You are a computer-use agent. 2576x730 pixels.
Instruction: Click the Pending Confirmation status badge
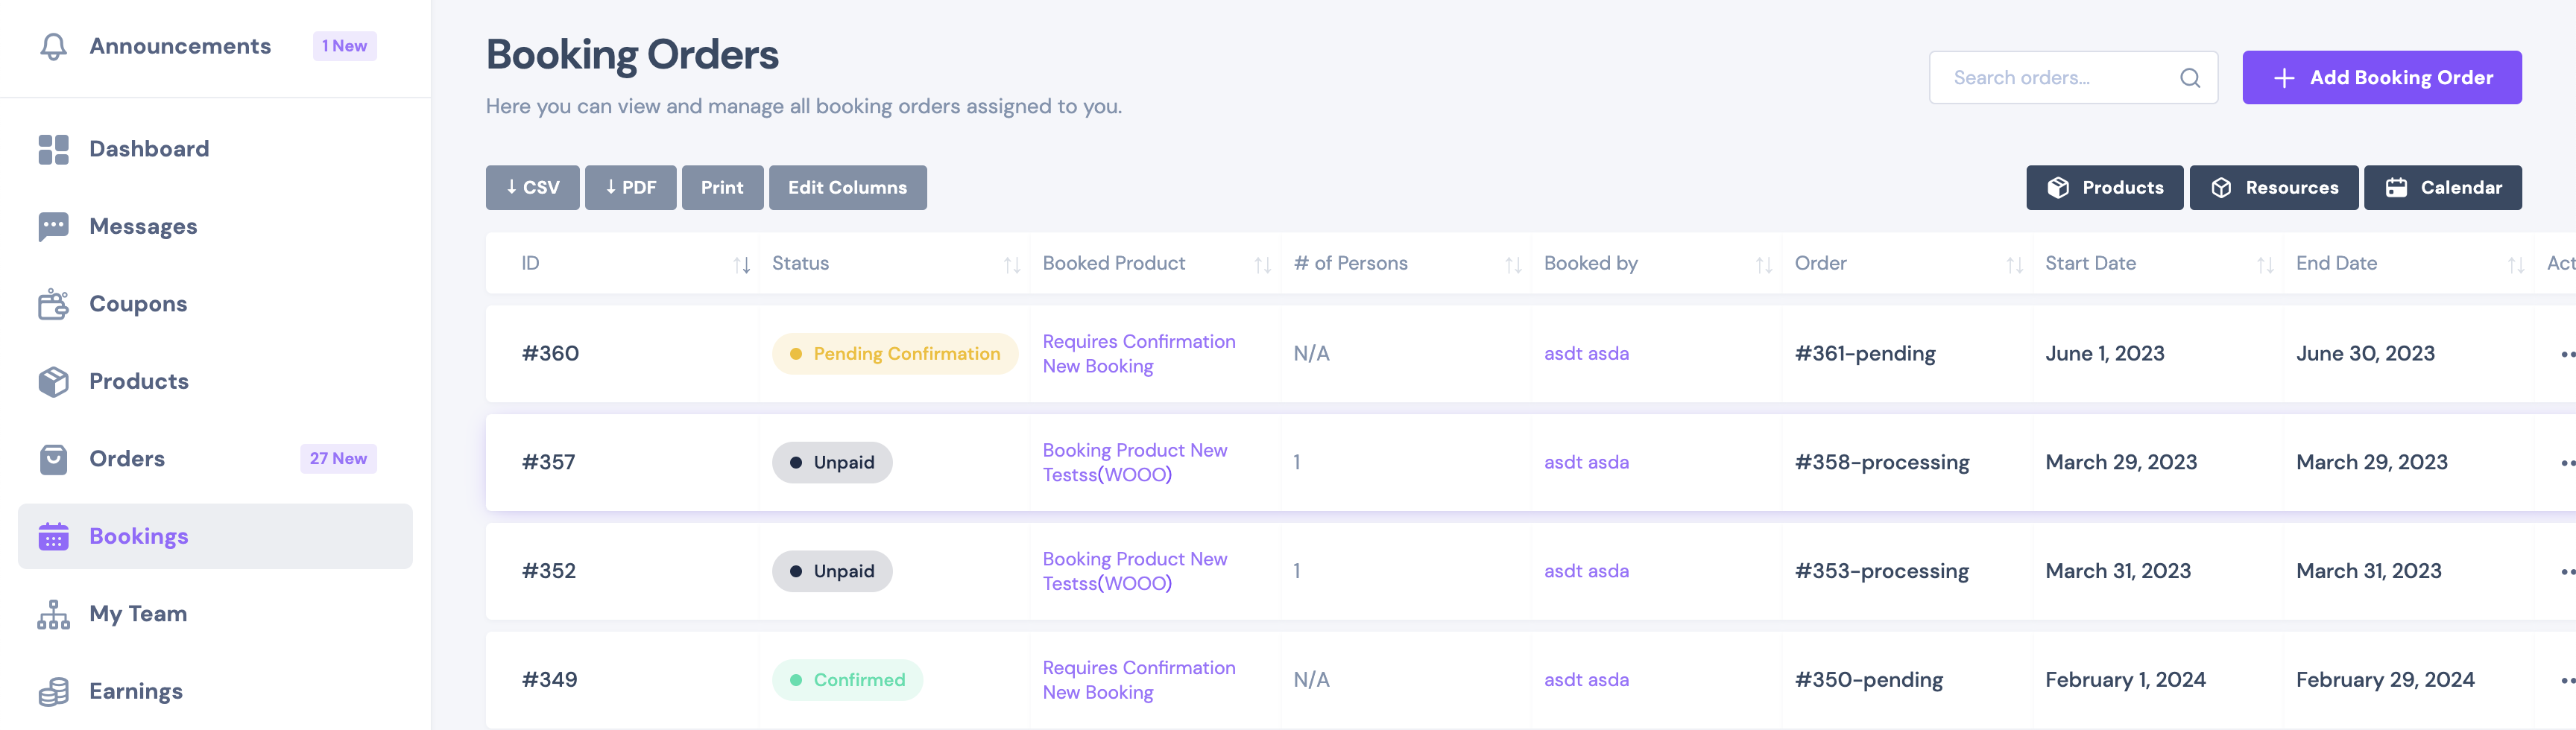pos(894,354)
